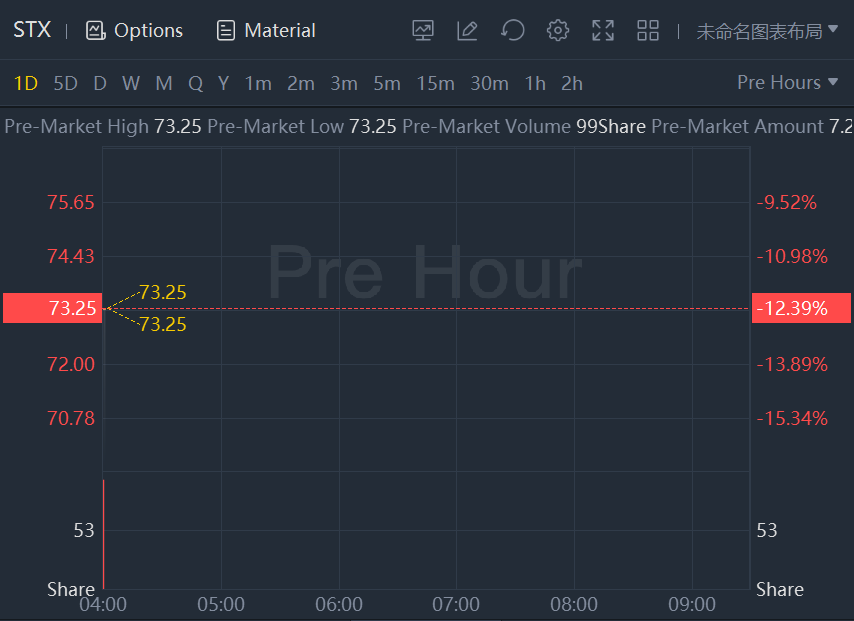Choose the 2h interval

(572, 83)
